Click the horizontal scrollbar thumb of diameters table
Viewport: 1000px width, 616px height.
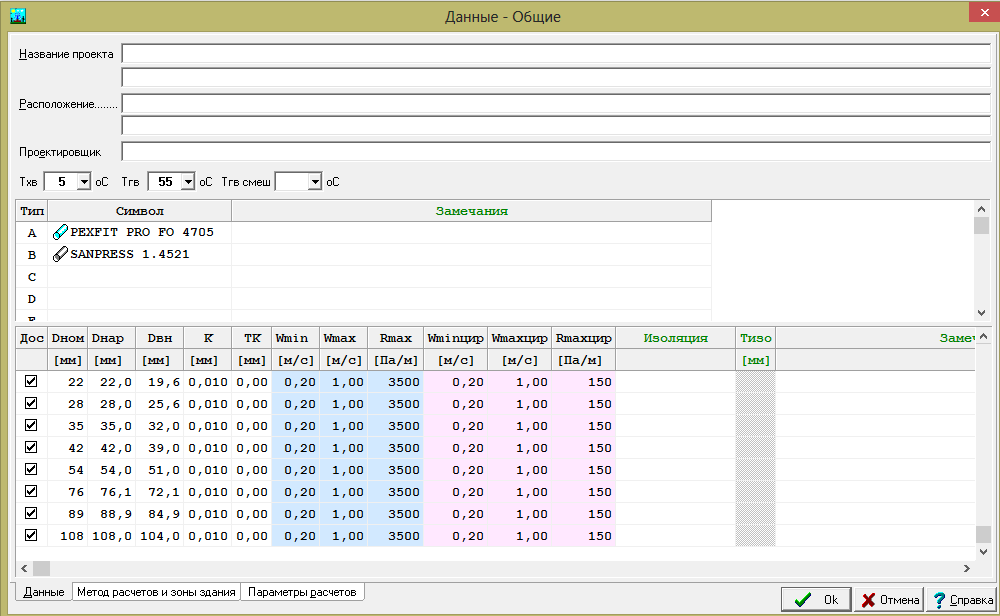41,568
